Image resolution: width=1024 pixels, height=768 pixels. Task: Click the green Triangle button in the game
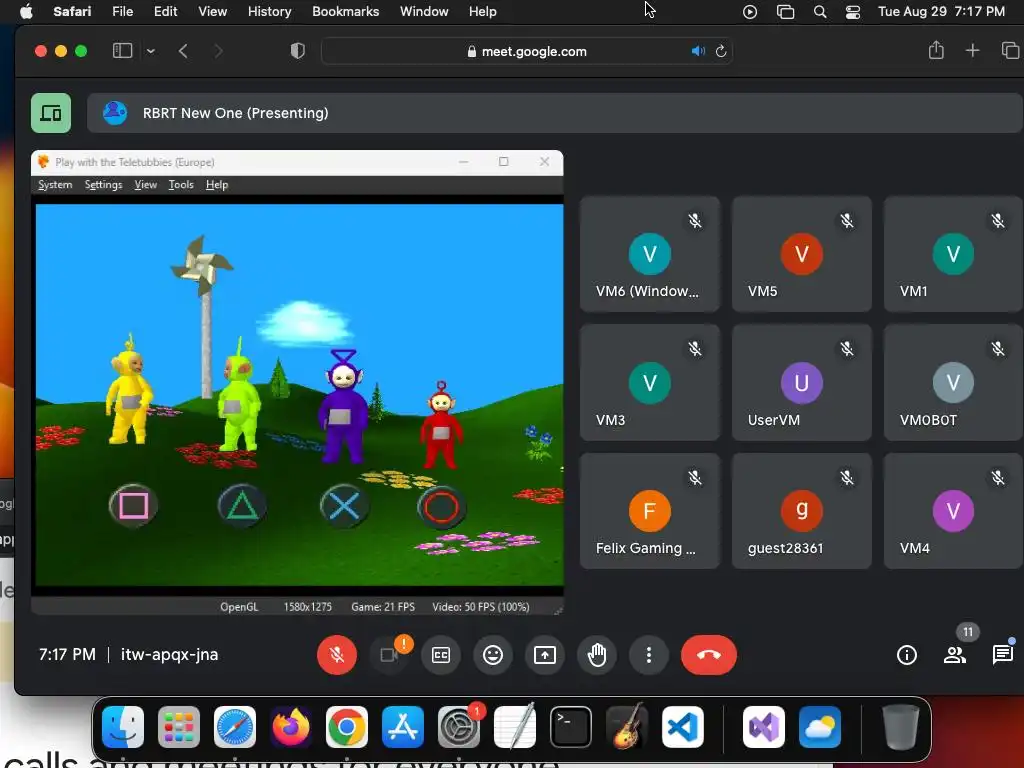[242, 505]
